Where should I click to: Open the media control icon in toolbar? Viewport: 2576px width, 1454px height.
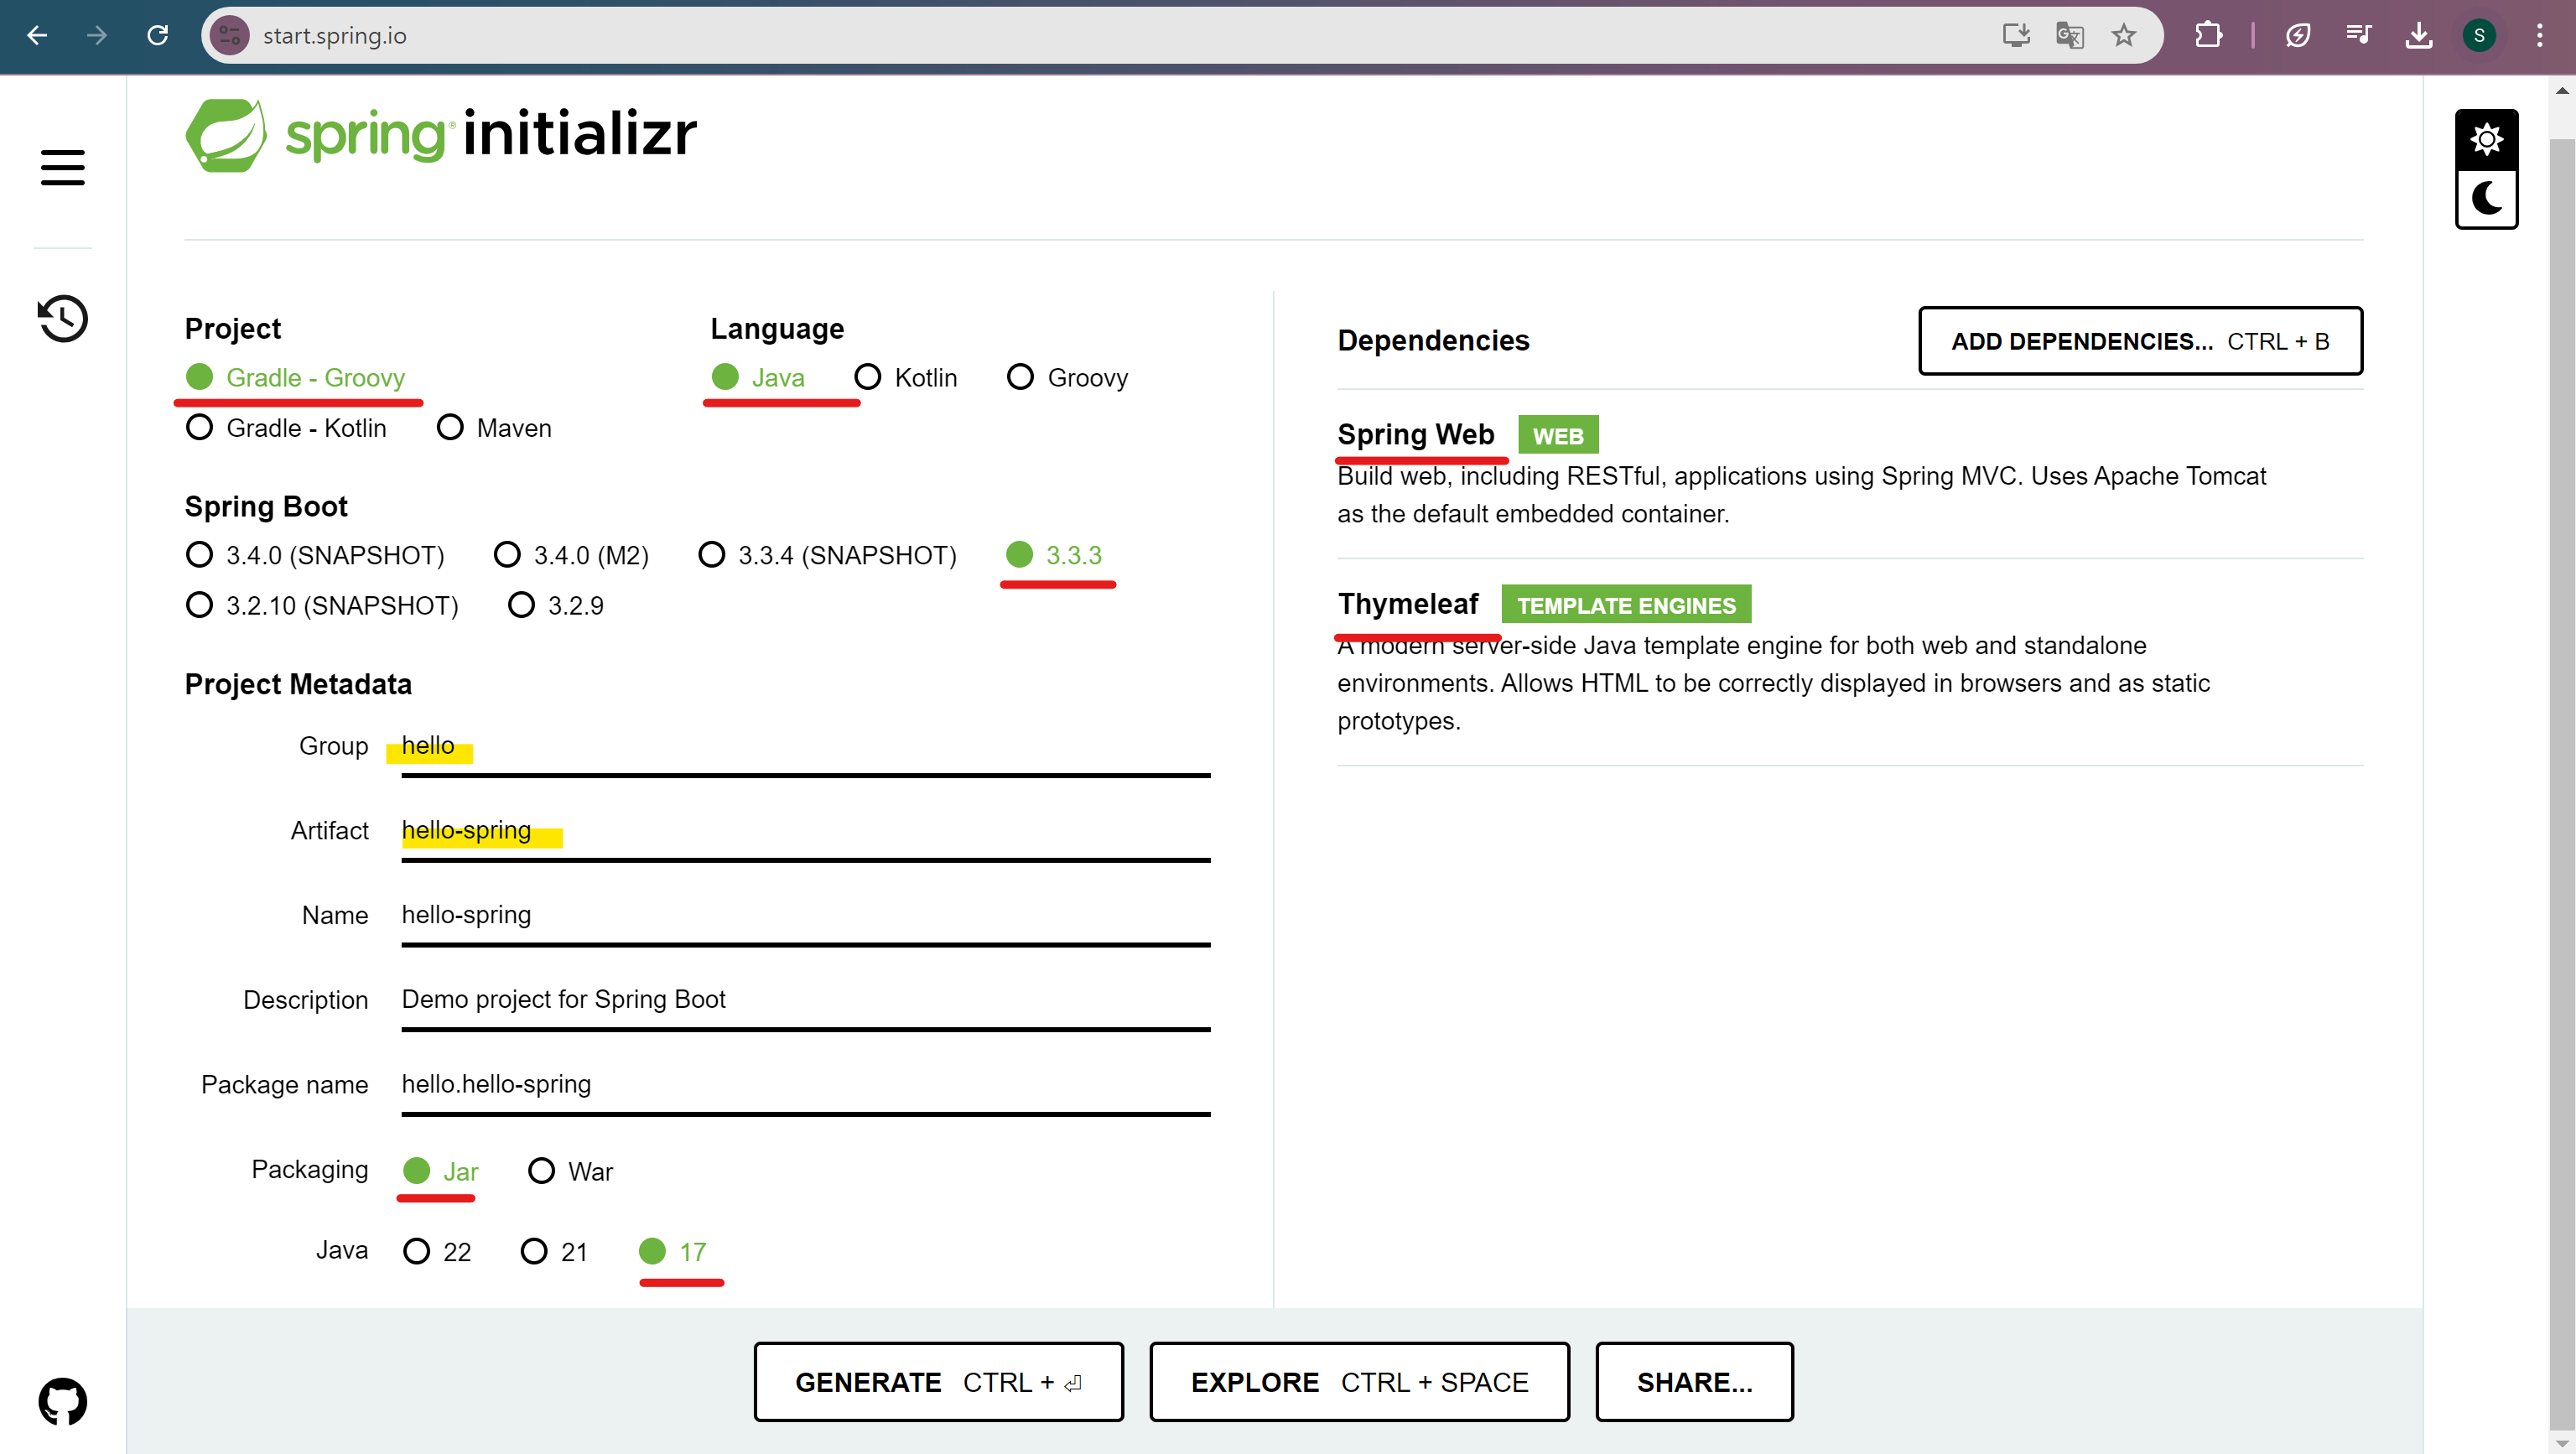(x=2358, y=36)
